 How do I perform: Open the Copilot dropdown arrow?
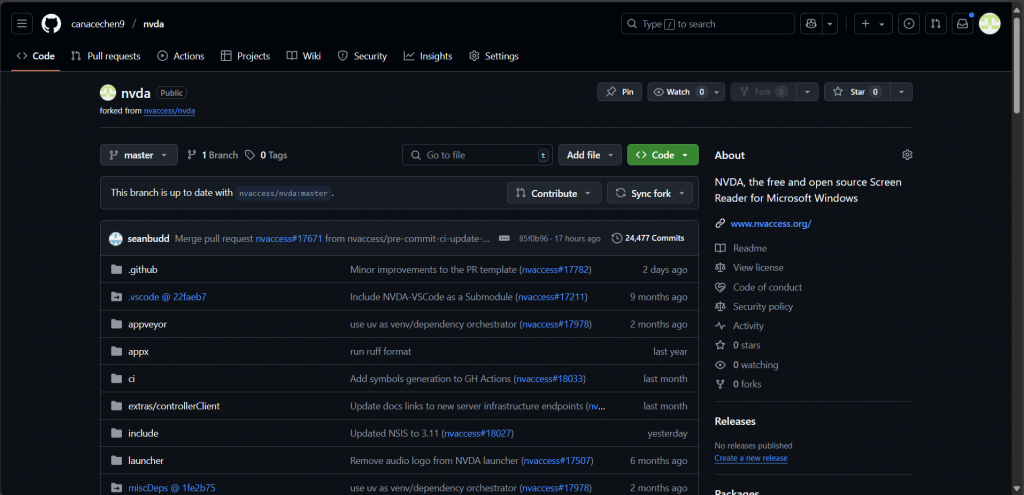pos(830,24)
